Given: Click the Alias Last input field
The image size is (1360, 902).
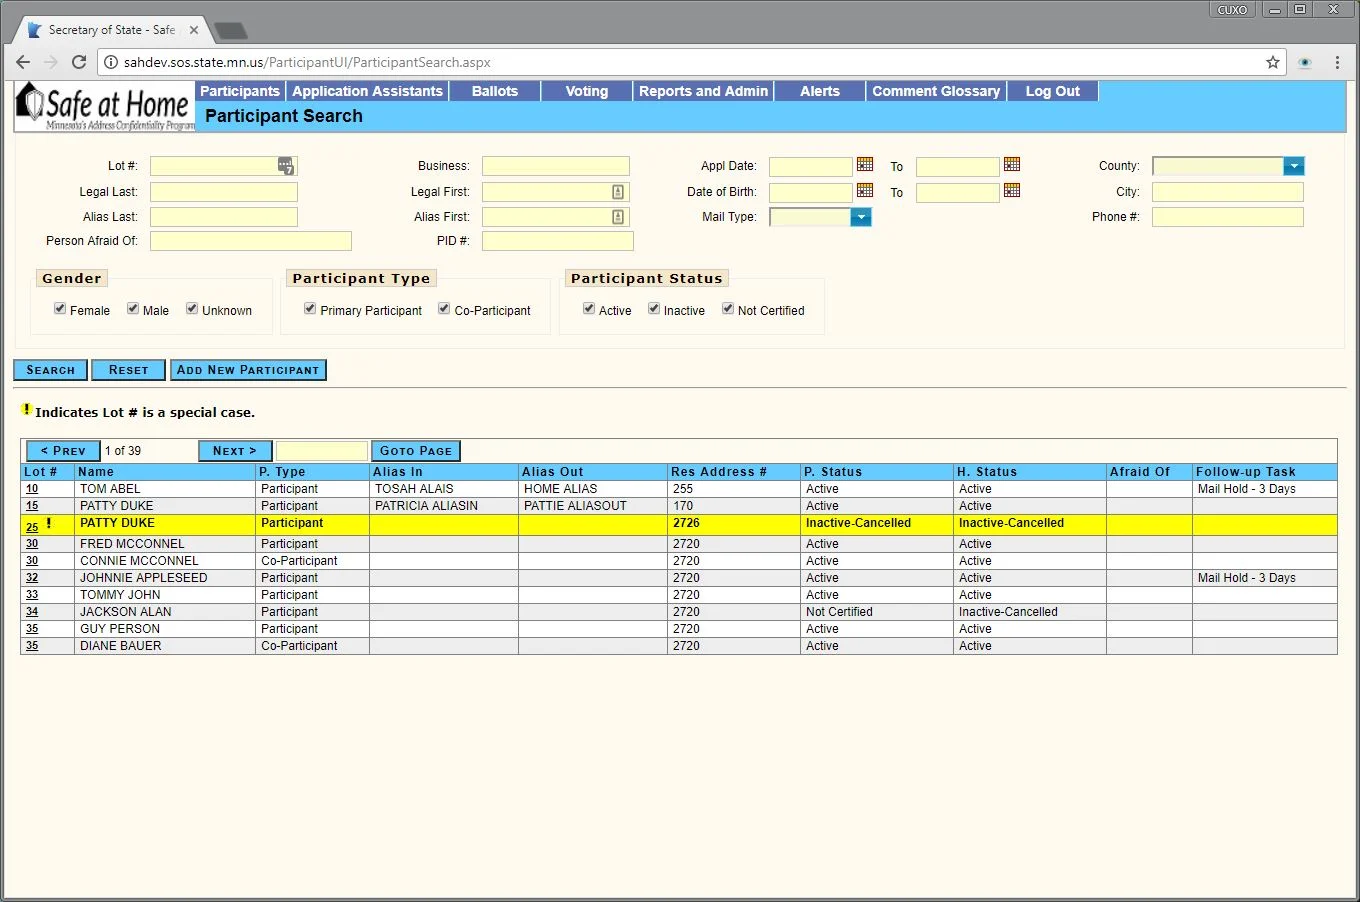Looking at the screenshot, I should click(x=224, y=217).
